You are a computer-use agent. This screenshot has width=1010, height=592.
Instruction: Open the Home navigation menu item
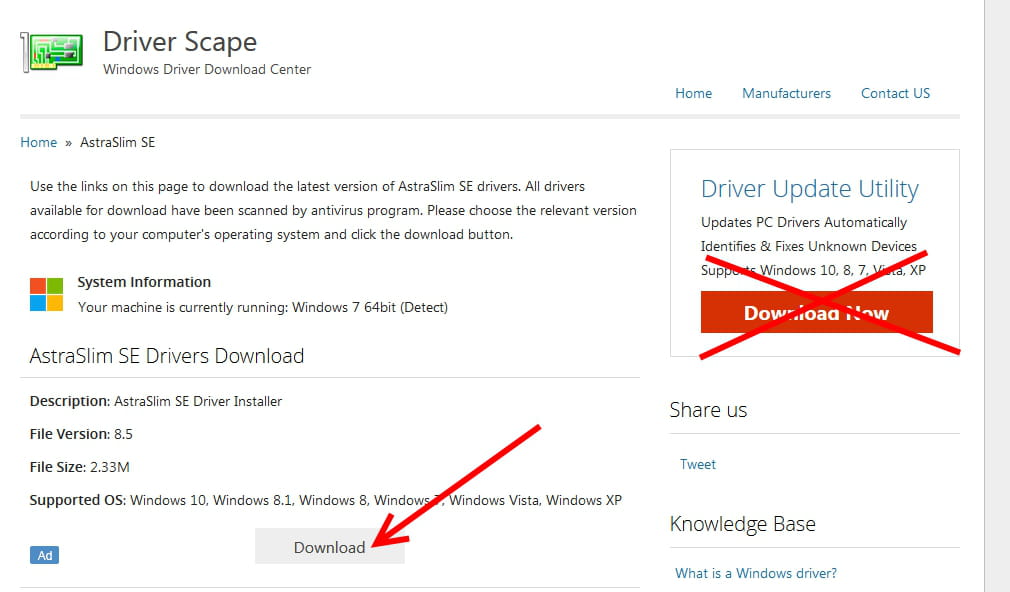(693, 93)
